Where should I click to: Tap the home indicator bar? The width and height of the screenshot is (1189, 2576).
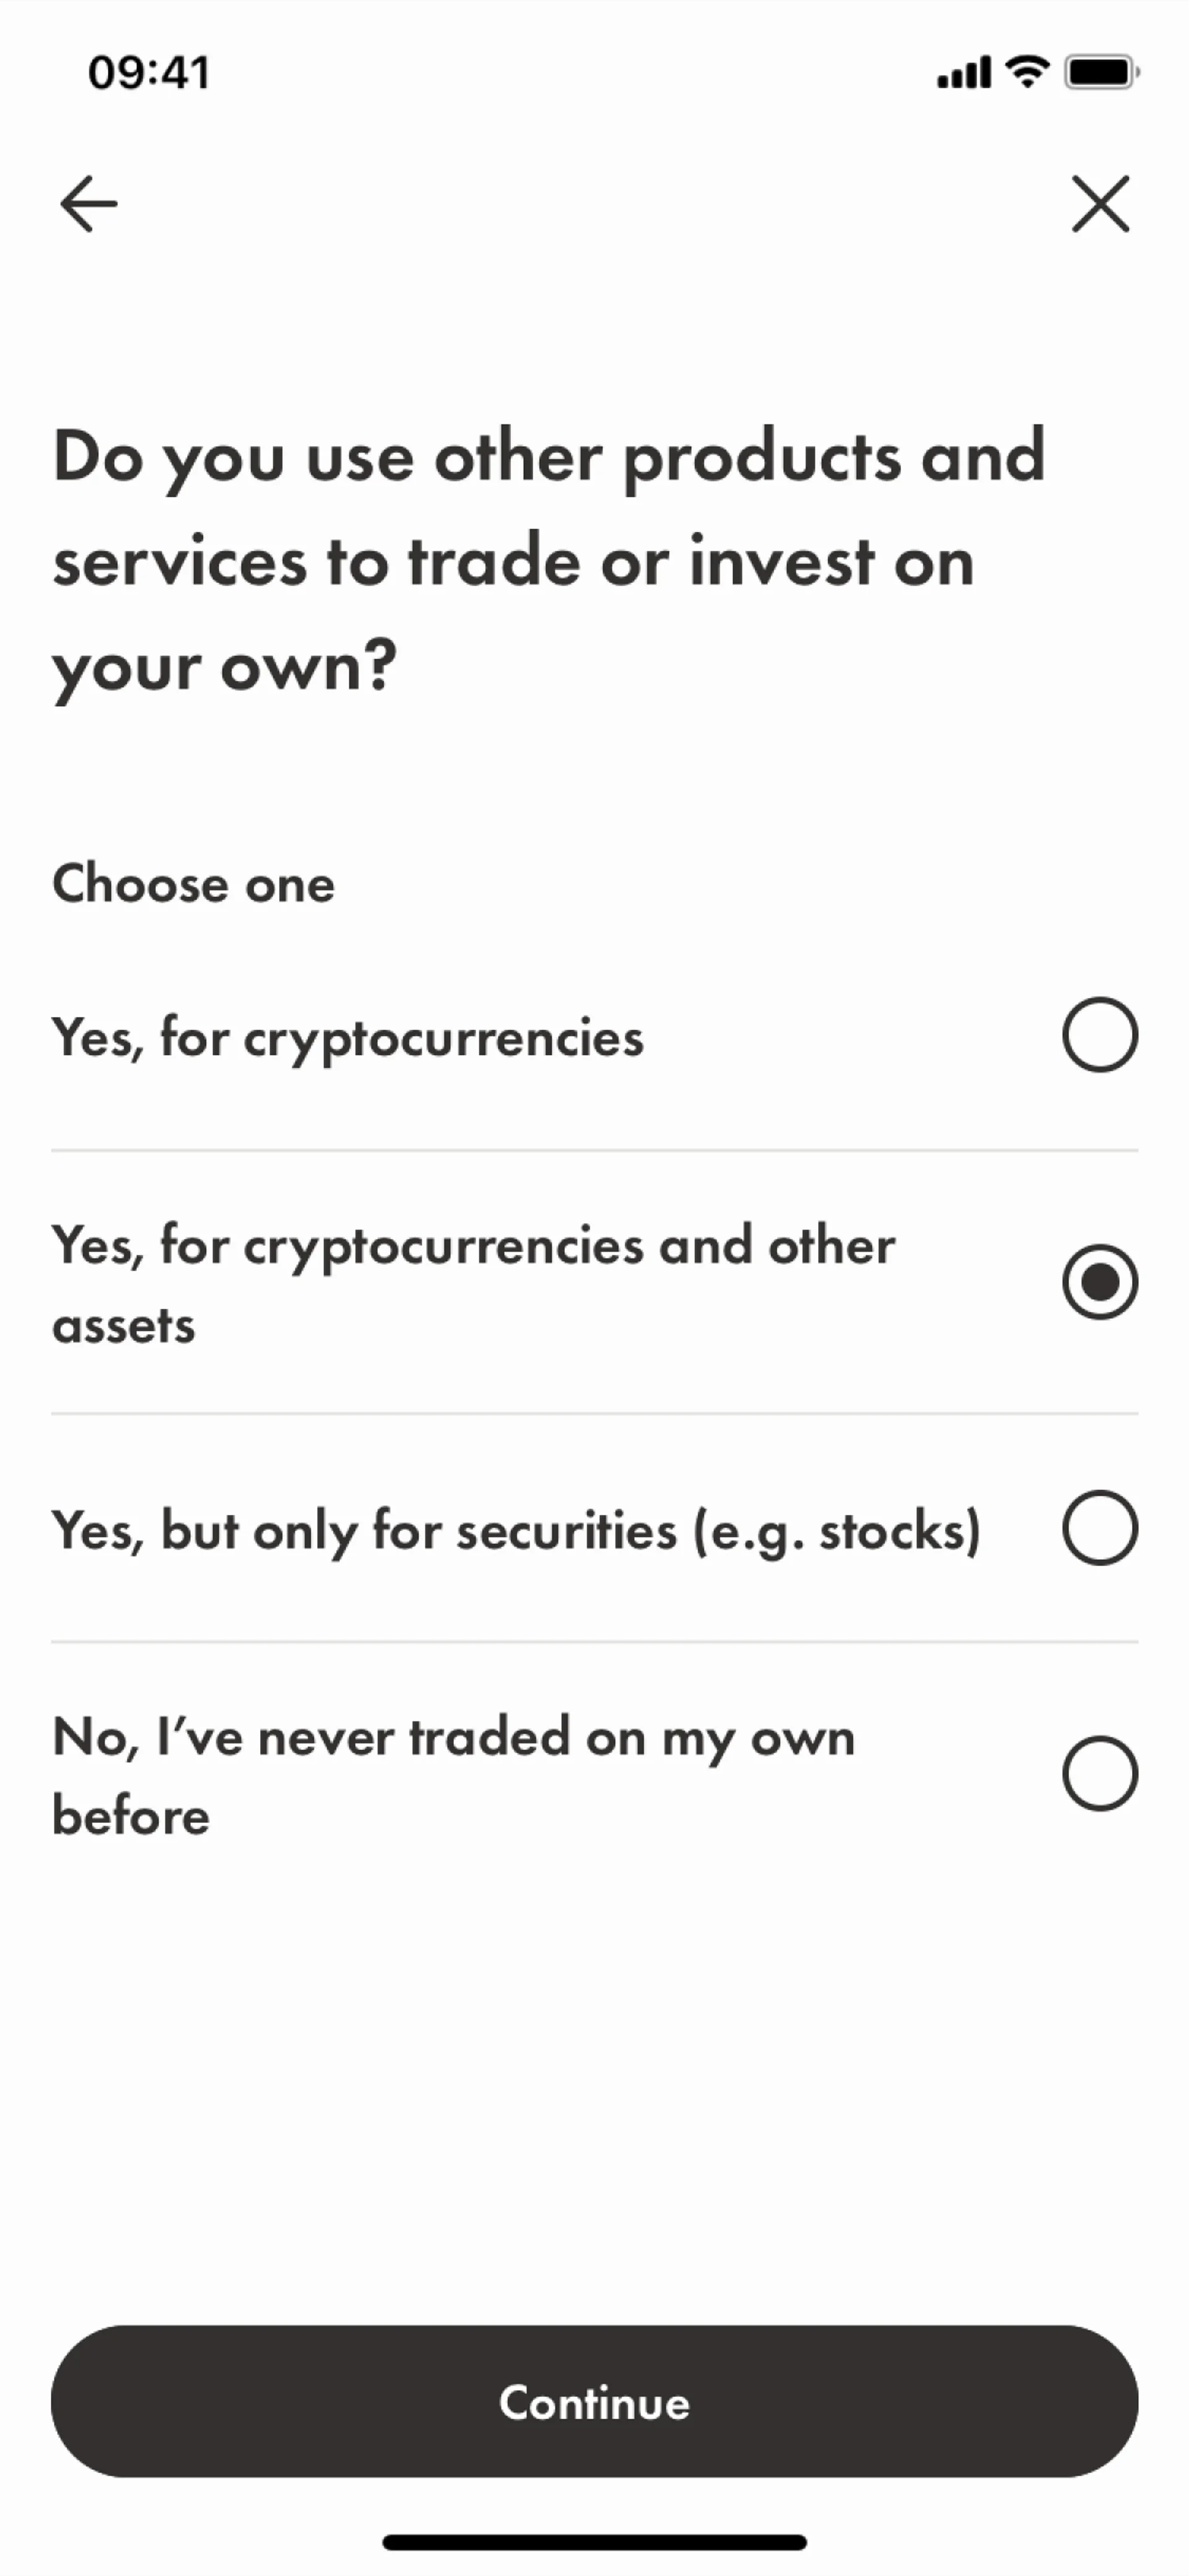(594, 2542)
